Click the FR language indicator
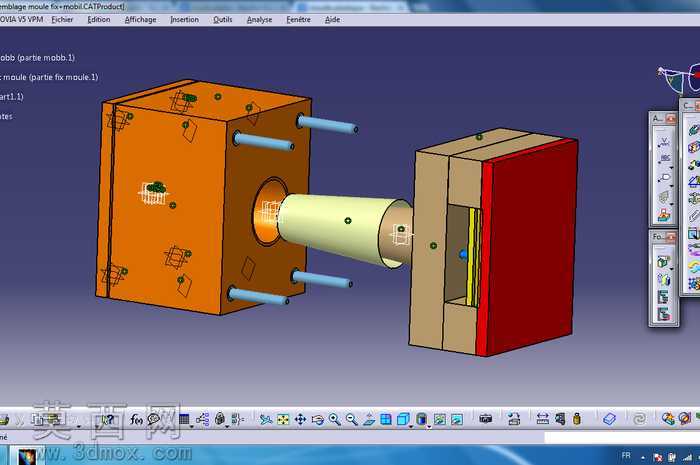 point(626,456)
